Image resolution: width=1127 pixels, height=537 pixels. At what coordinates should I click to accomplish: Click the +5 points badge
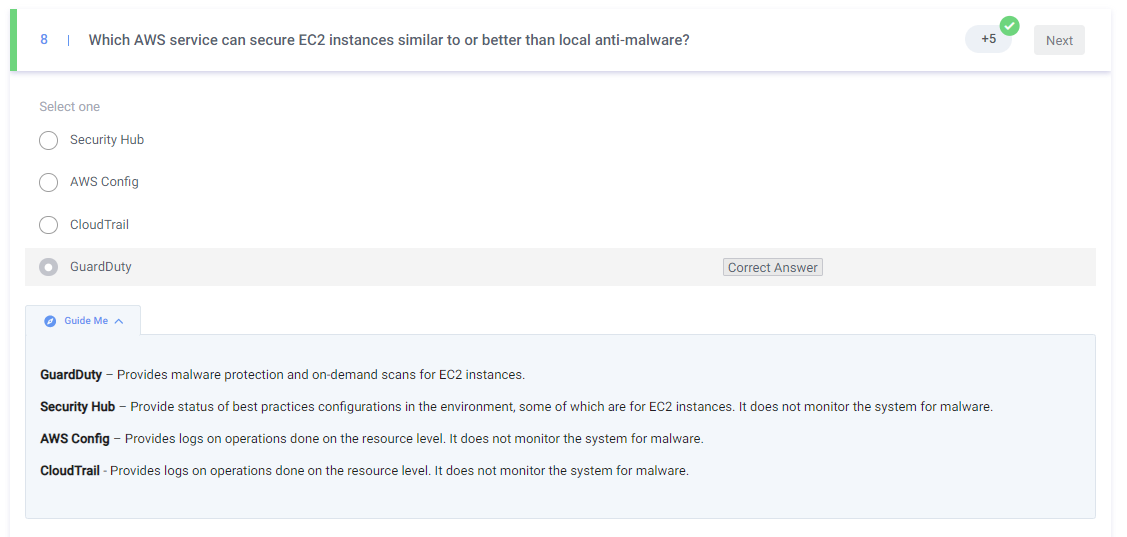(987, 39)
